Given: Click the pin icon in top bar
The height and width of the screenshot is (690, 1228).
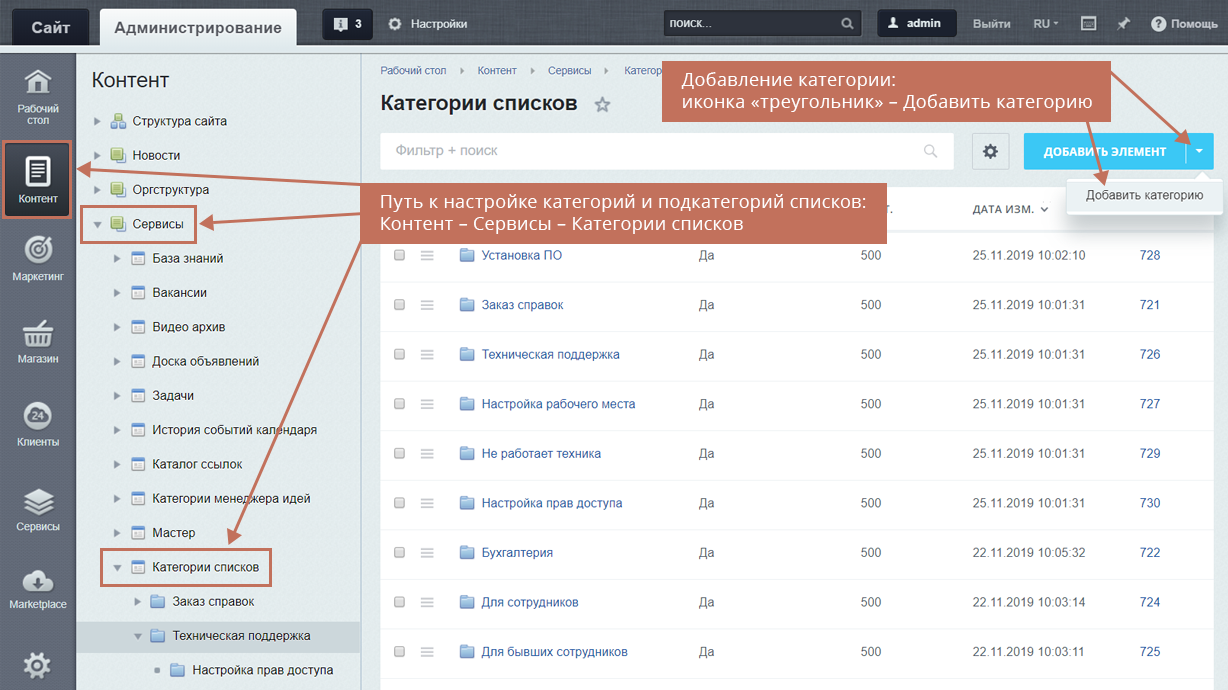Looking at the screenshot, I should coord(1124,23).
